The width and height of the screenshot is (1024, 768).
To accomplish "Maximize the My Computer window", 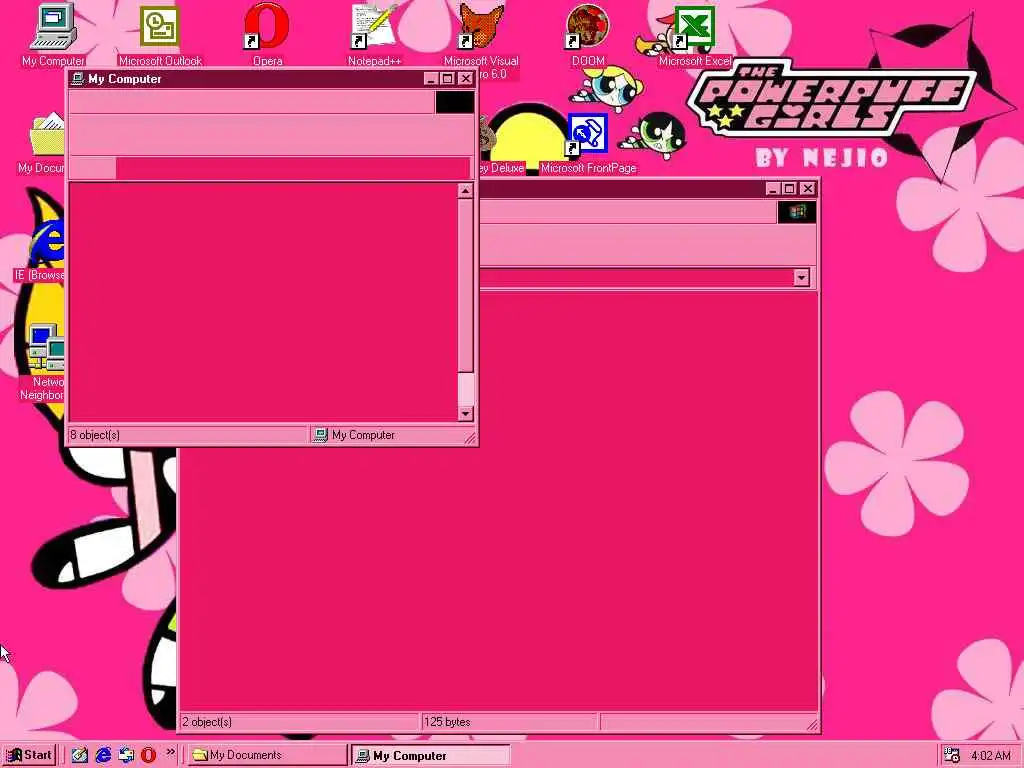I will 447,78.
